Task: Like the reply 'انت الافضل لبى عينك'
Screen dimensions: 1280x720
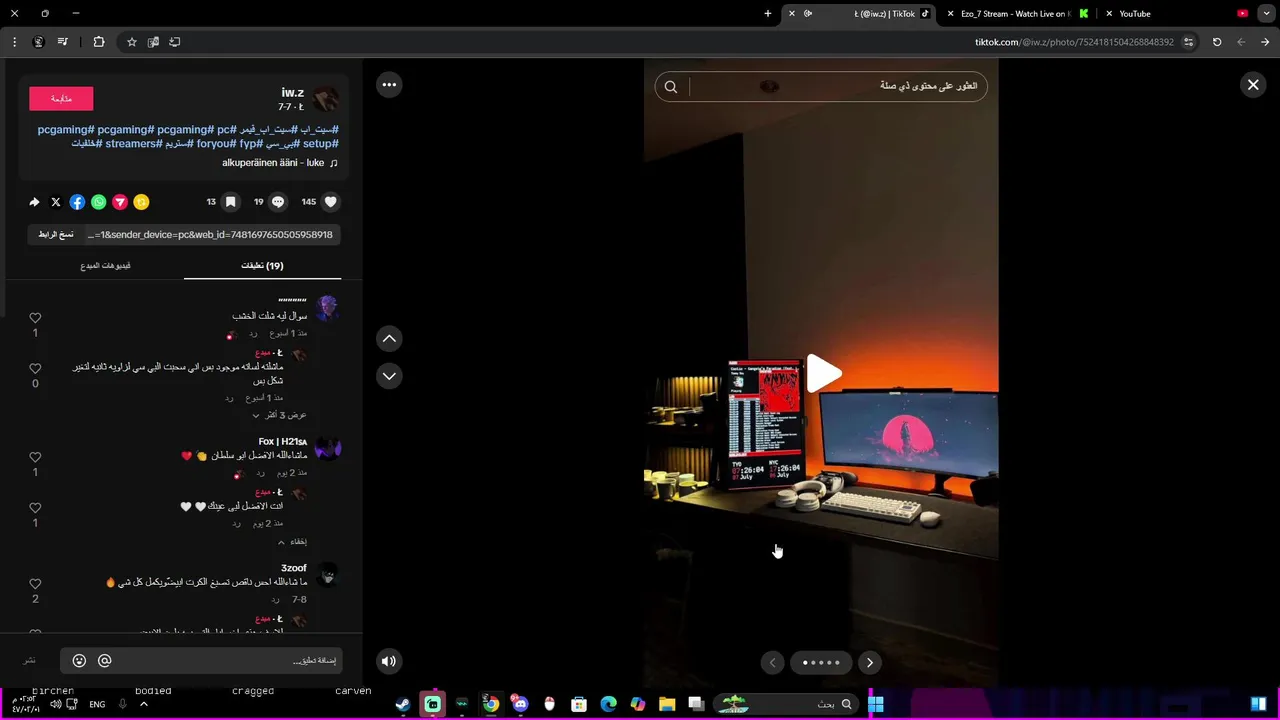Action: click(35, 508)
